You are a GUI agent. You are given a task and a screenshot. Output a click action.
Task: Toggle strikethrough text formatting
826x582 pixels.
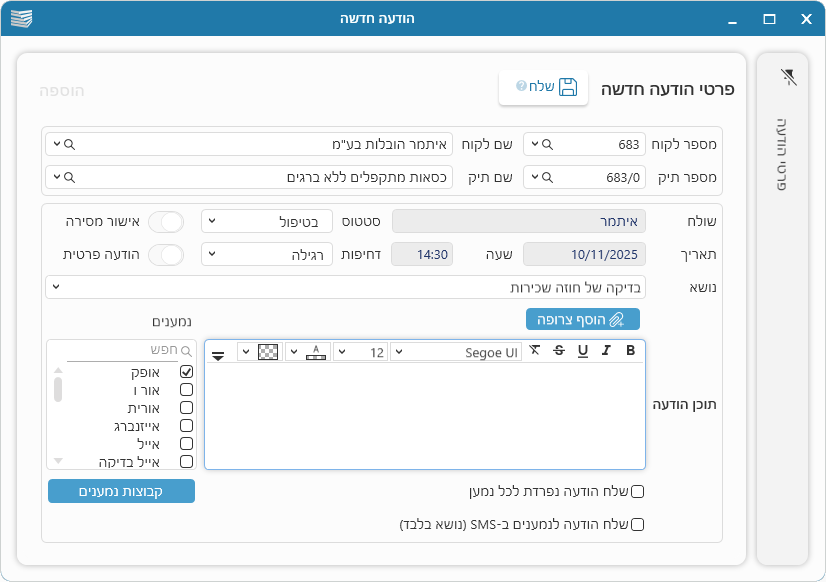pyautogui.click(x=558, y=351)
